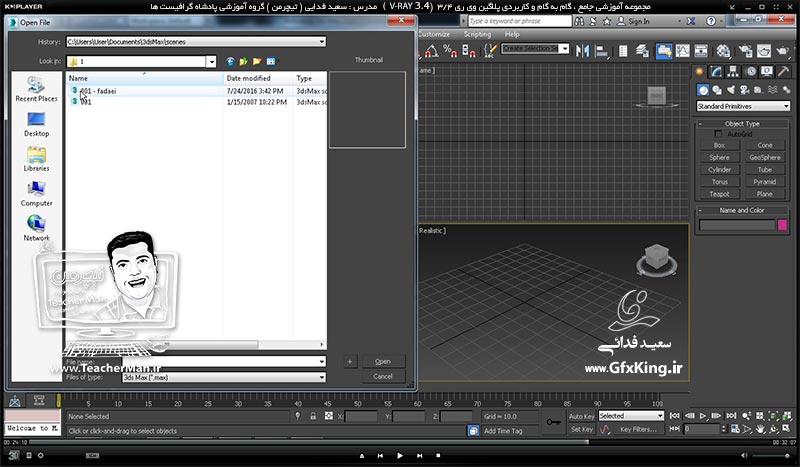The image size is (800, 467).
Task: Click the Mirror tool icon
Action: coord(582,51)
